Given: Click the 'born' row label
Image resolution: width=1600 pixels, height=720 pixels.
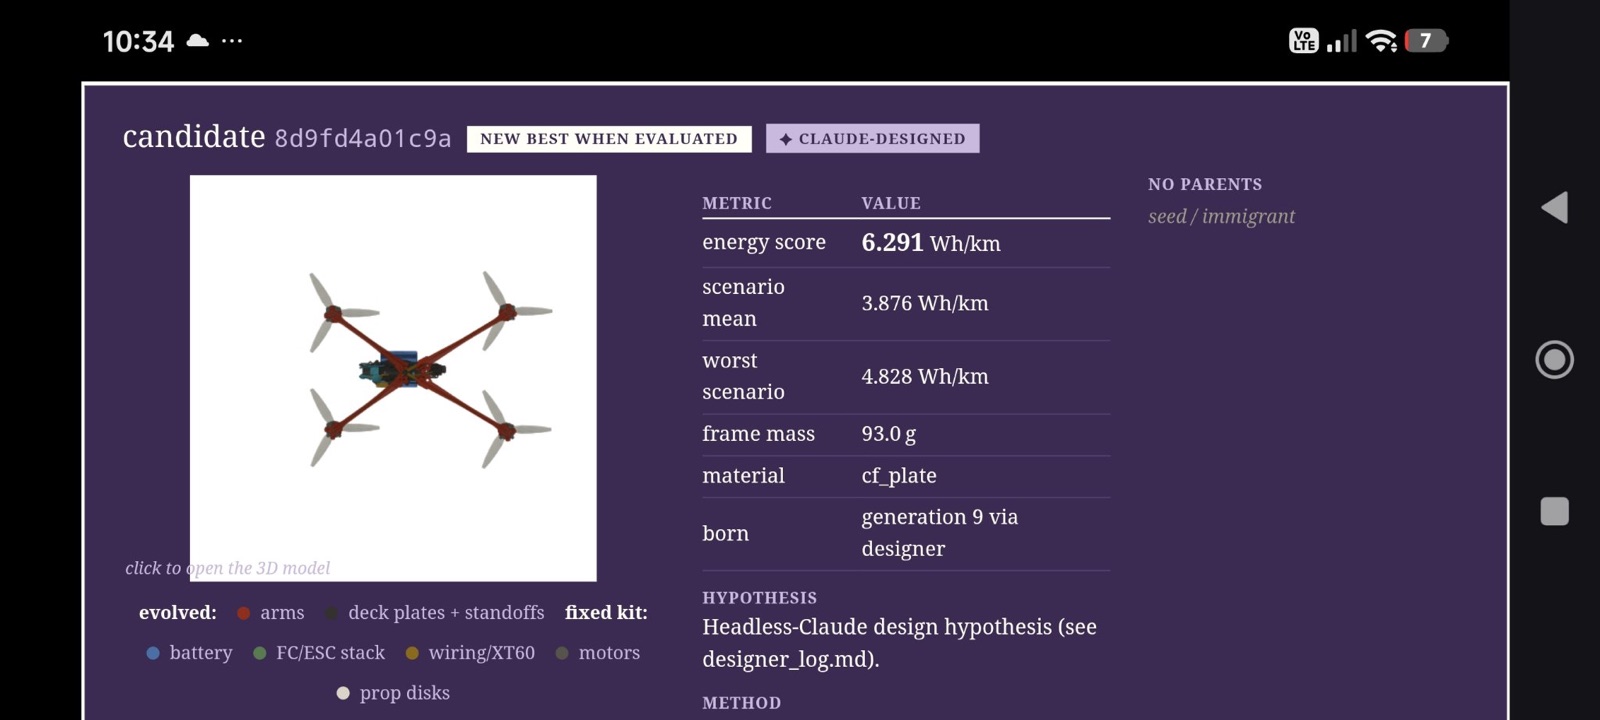Looking at the screenshot, I should (725, 534).
